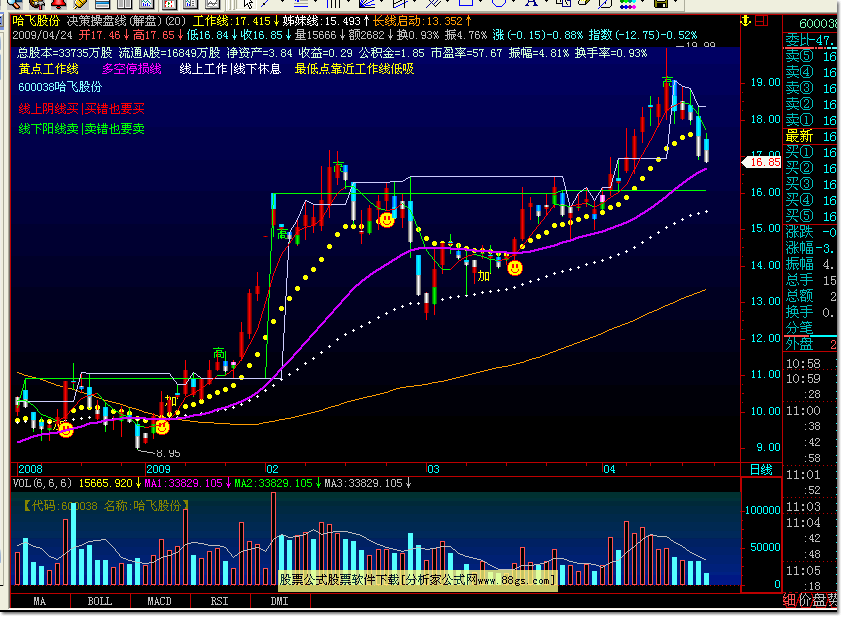Click the 03 month axis label
Image resolution: width=844 pixels, height=618 pixels.
coord(433,469)
